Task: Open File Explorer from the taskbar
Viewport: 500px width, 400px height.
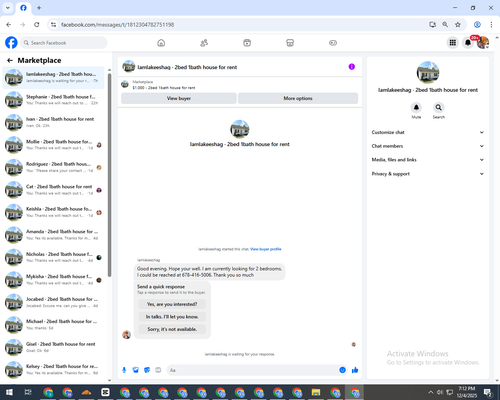Action: (x=316, y=392)
